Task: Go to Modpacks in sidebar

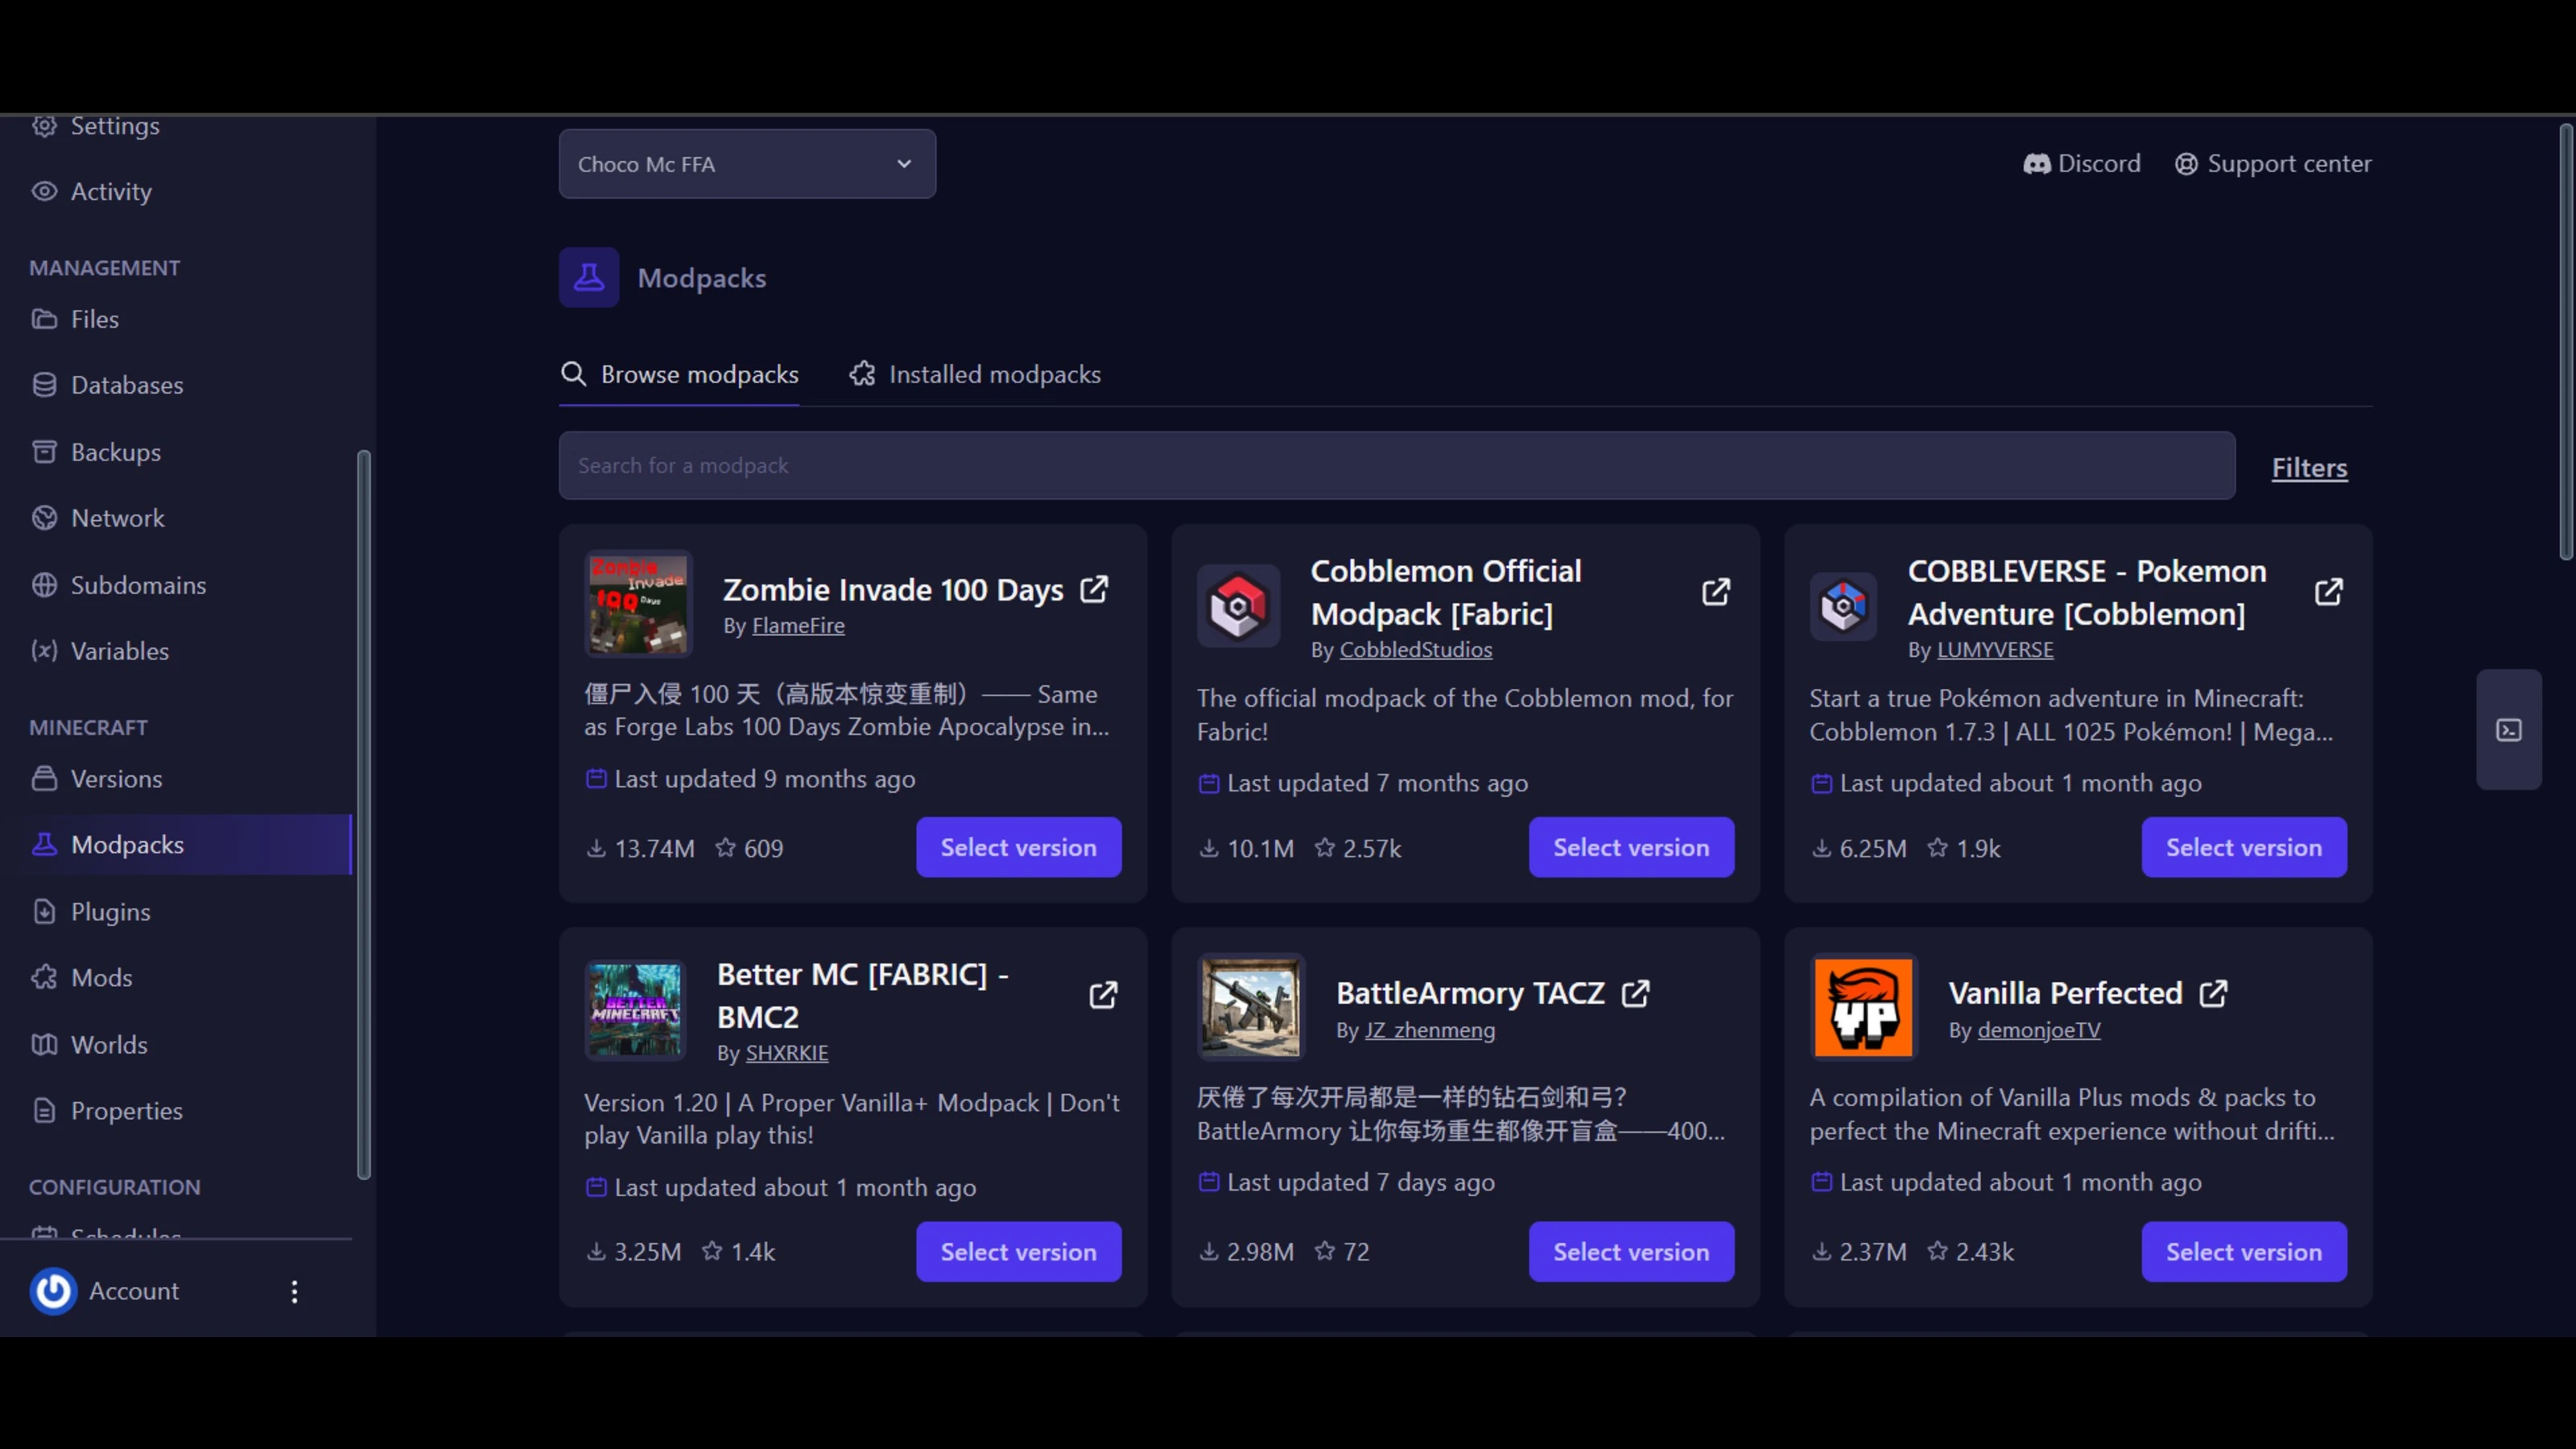Action: pyautogui.click(x=176, y=844)
